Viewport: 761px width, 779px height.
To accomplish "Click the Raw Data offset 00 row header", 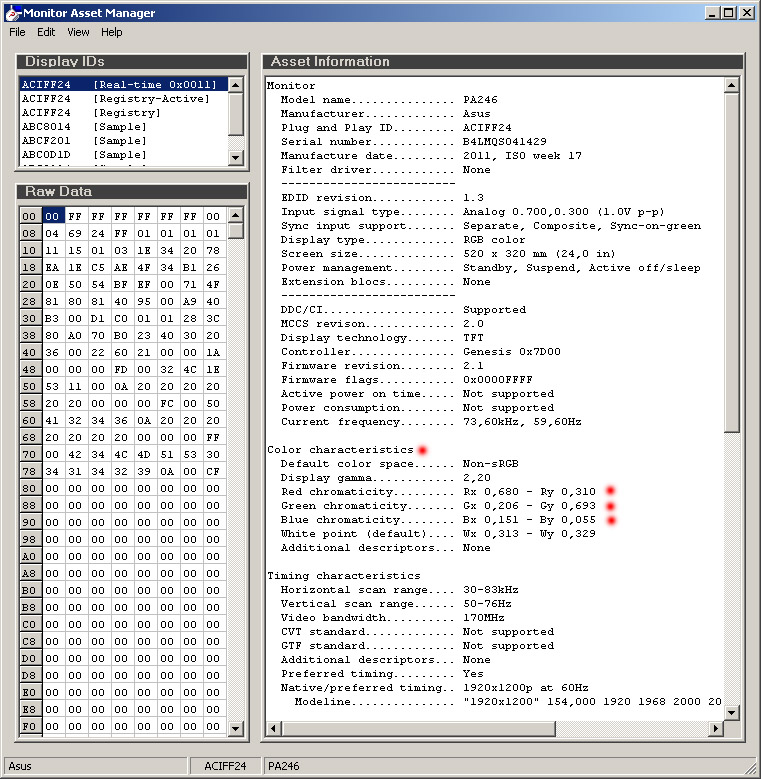I will click(x=30, y=216).
